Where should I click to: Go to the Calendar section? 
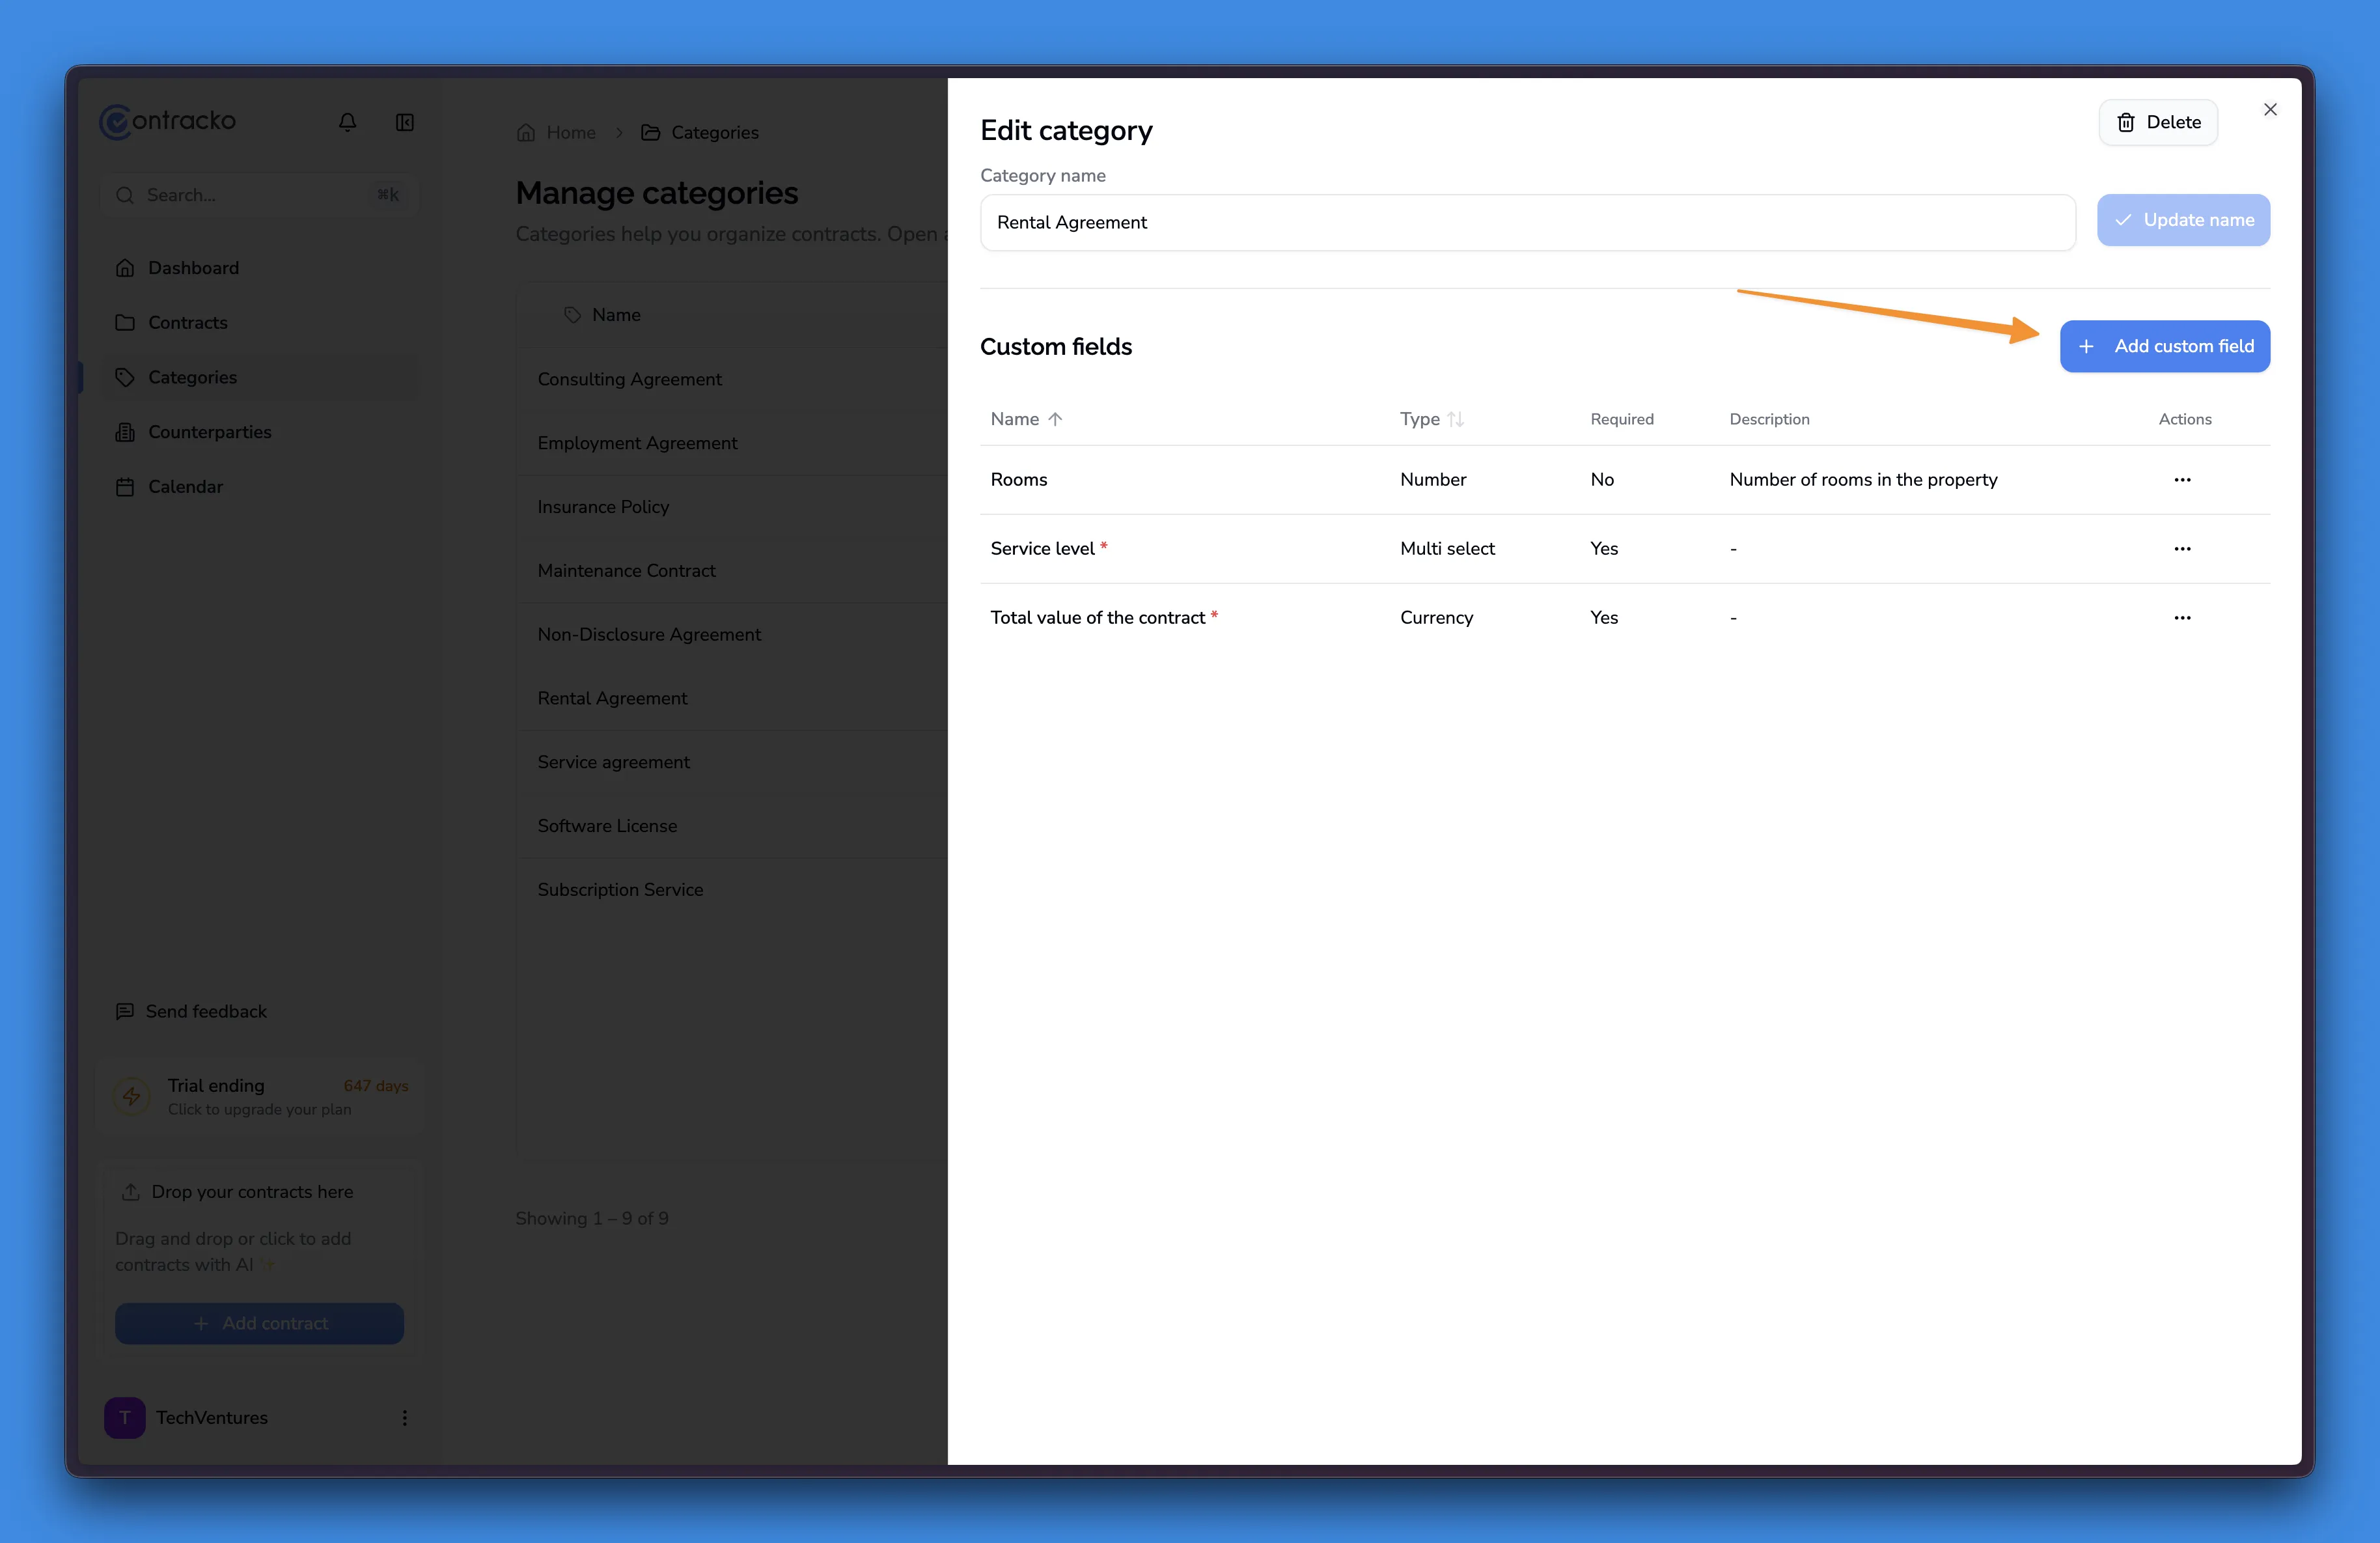pyautogui.click(x=186, y=486)
